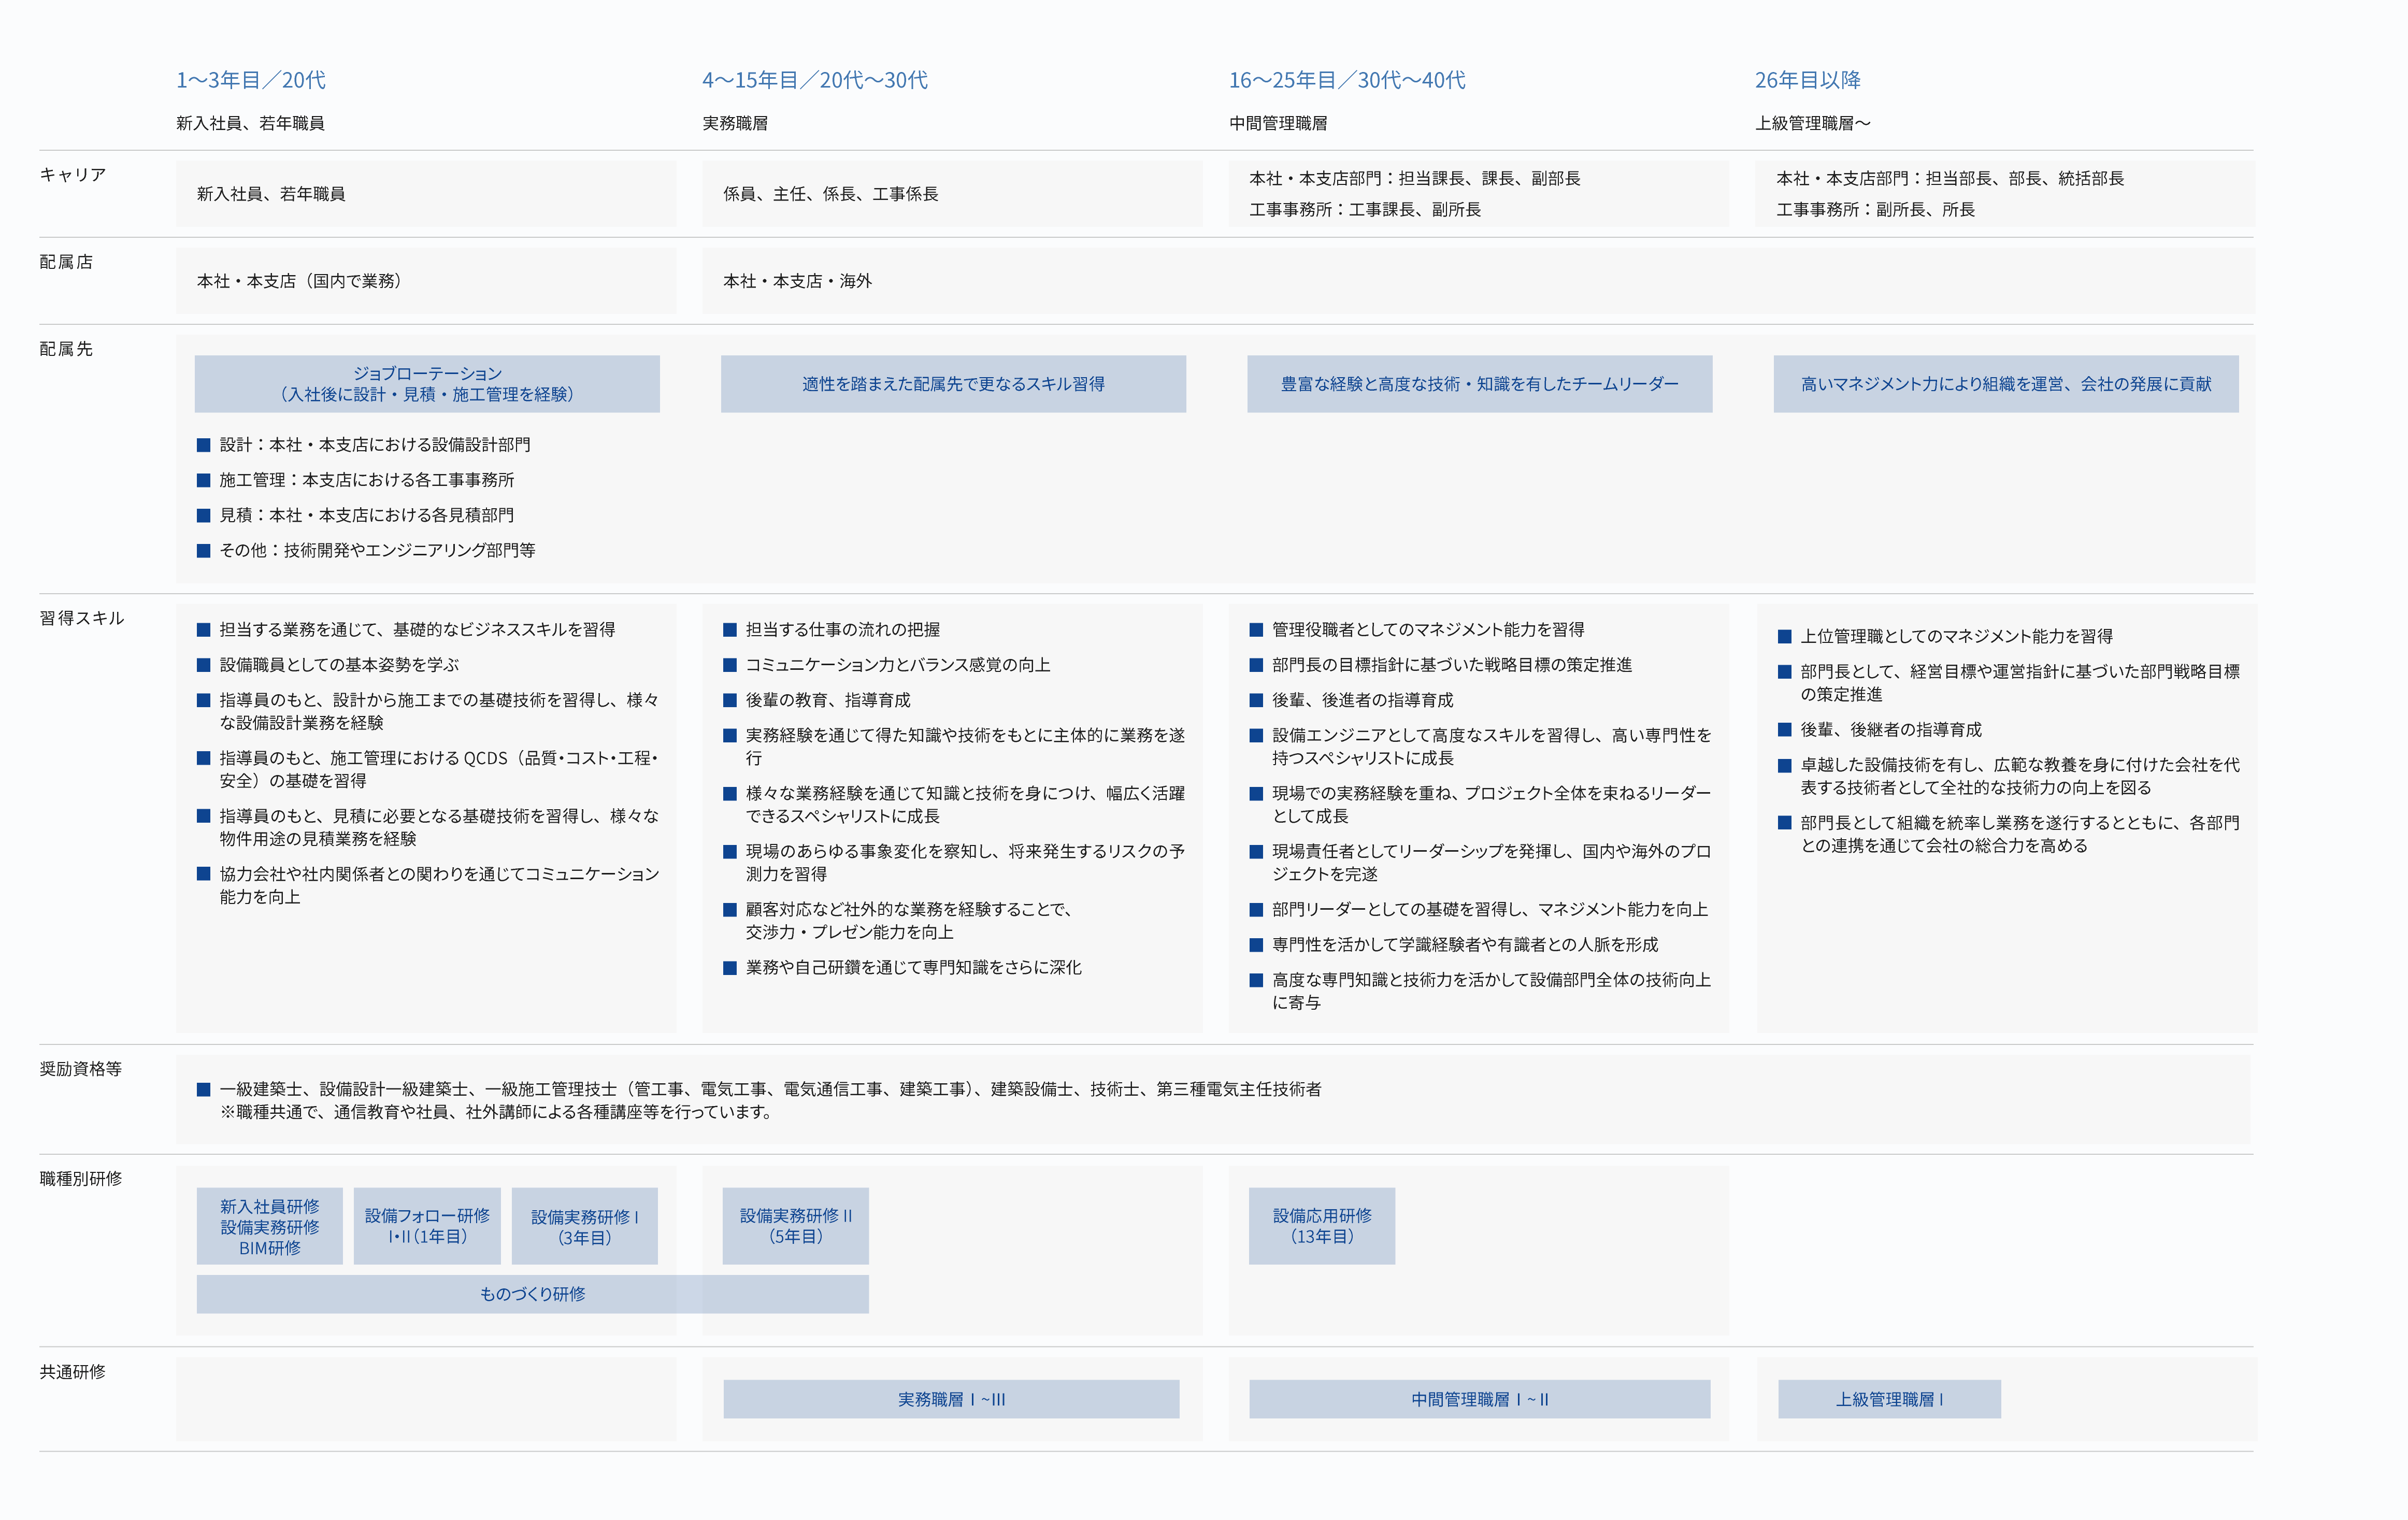This screenshot has width=2408, height=1520.
Task: Click the 適性を踏まえた配属先で更なるスキル習得 banner
Action: (953, 384)
